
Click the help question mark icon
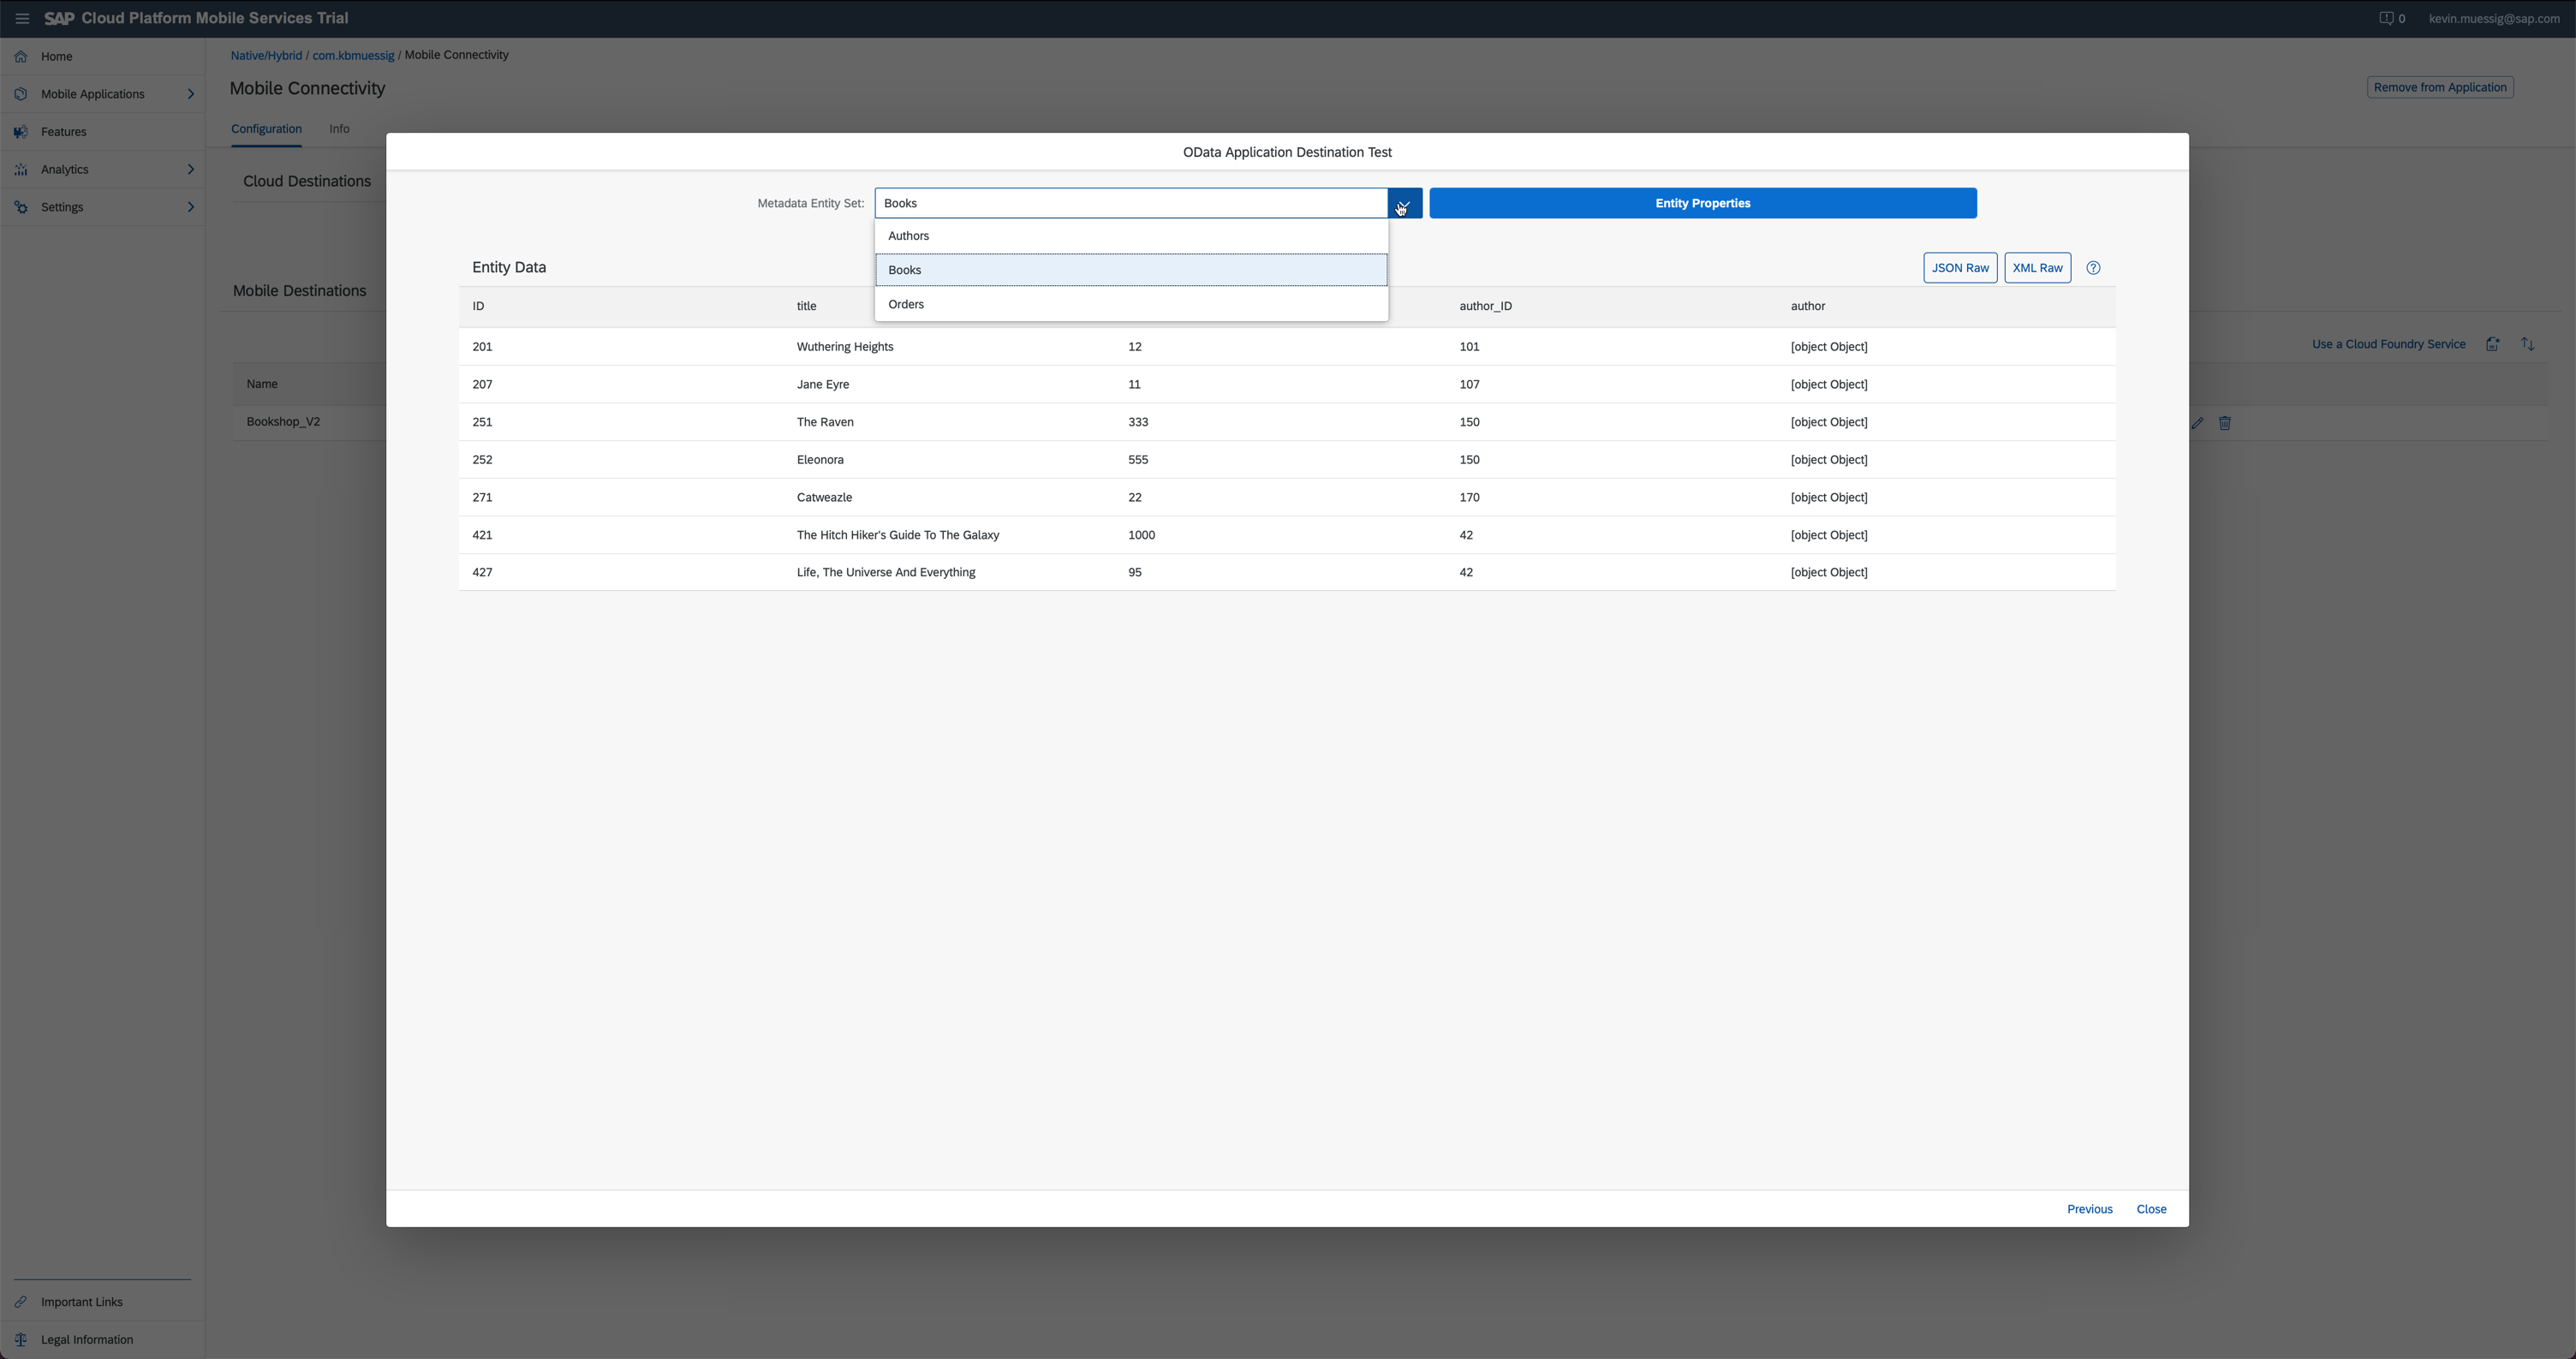coord(2093,268)
